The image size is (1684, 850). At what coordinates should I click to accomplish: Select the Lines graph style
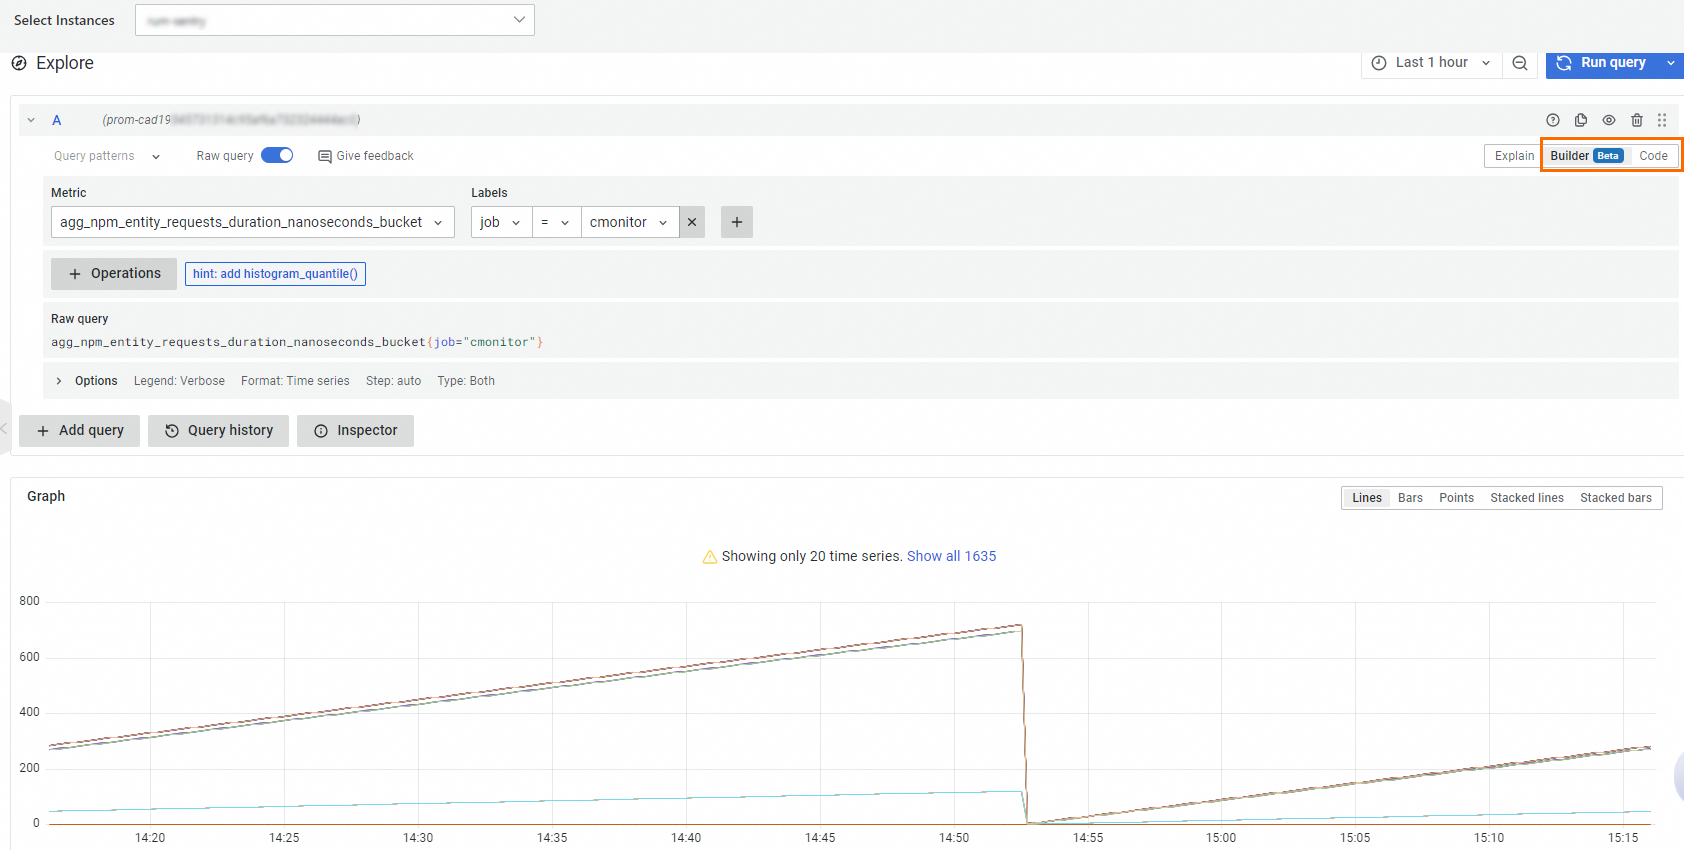click(x=1367, y=498)
